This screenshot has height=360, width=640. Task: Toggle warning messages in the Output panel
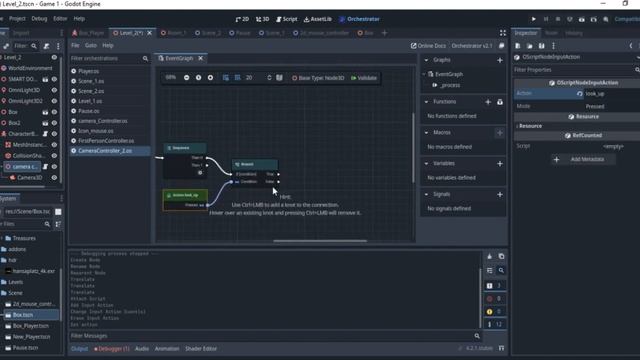pyautogui.click(x=494, y=311)
